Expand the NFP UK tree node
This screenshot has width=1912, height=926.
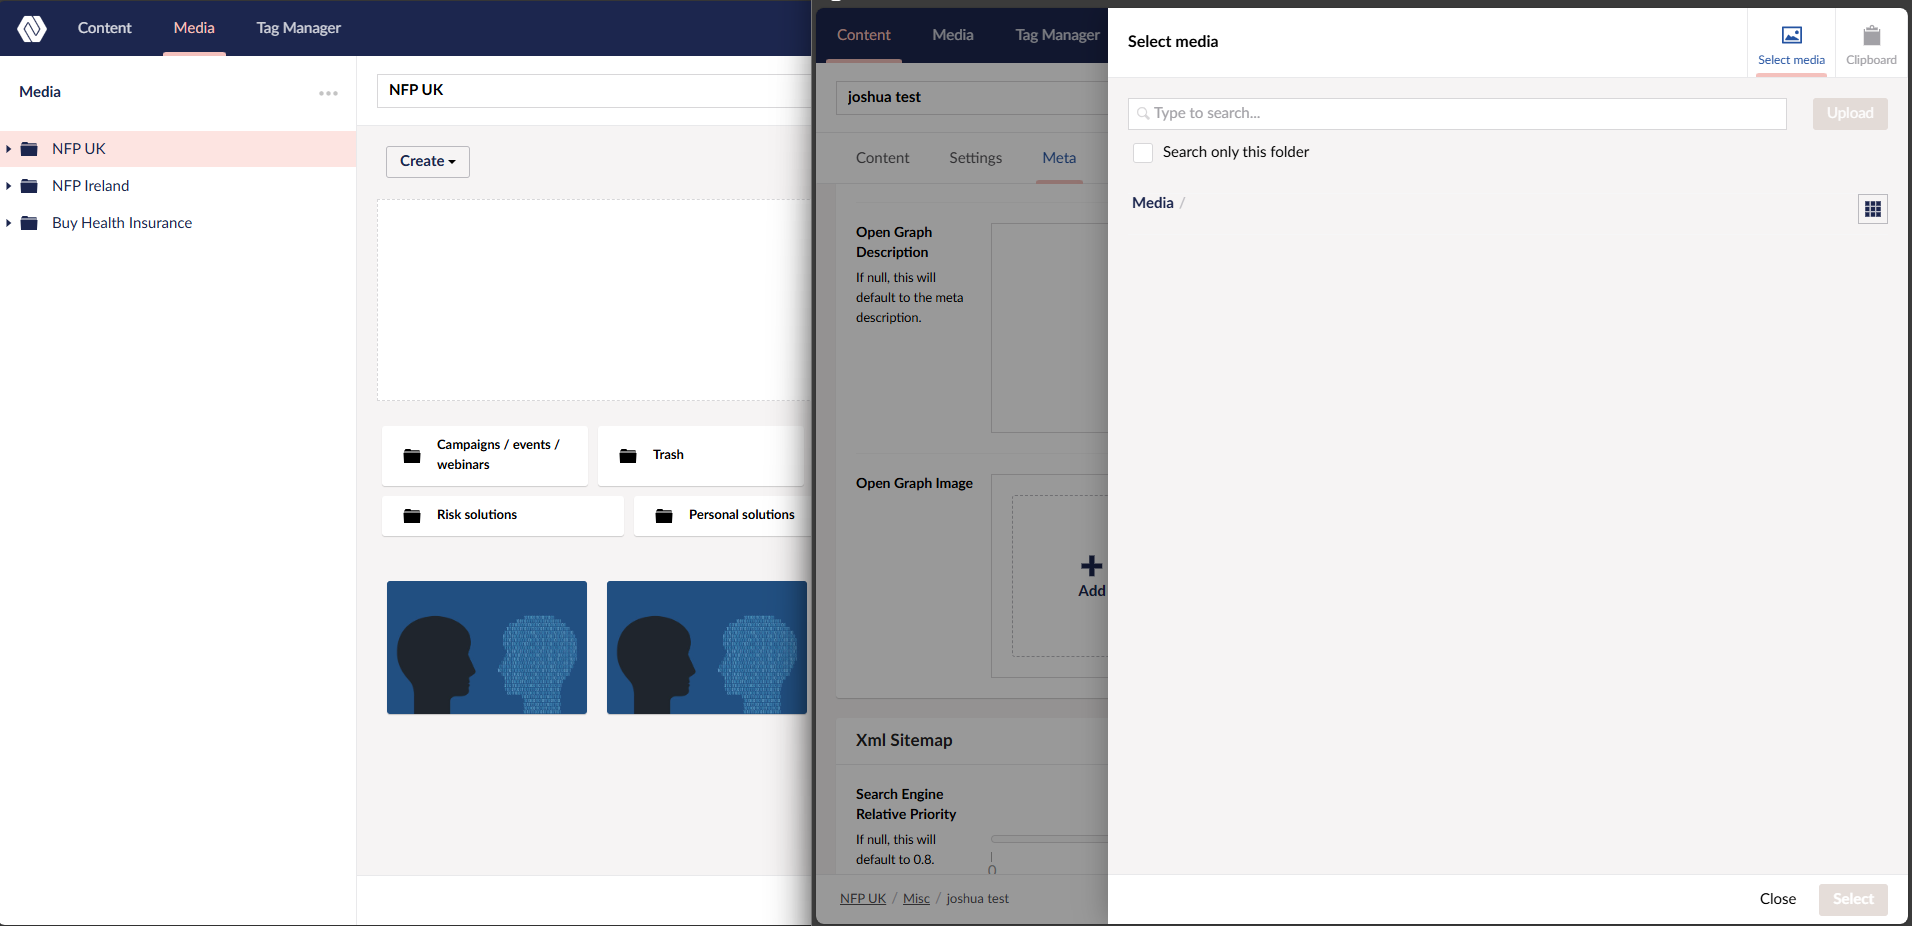point(9,149)
